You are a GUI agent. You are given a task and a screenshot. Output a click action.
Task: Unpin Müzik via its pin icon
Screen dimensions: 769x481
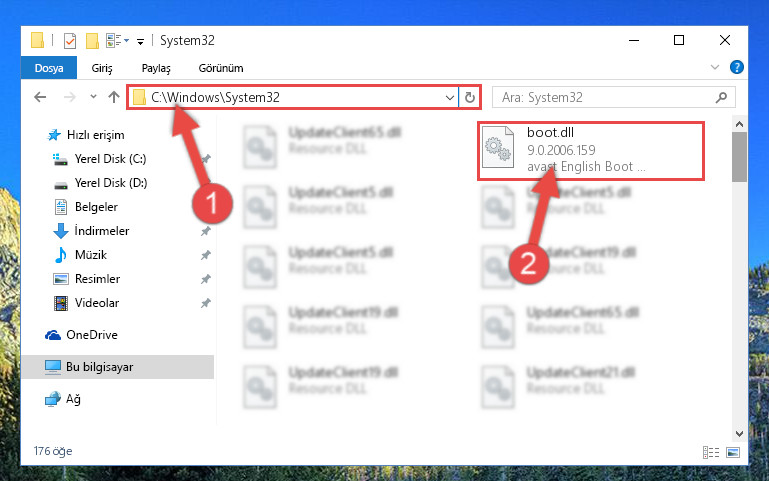205,255
